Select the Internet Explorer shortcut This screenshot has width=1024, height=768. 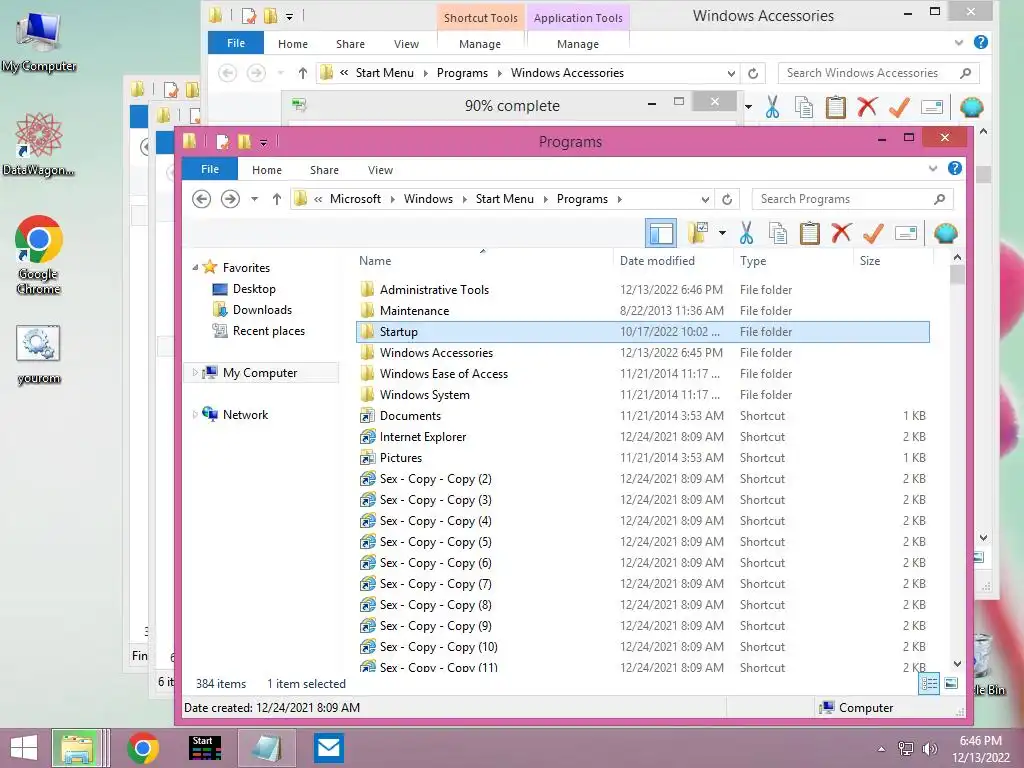click(643, 437)
